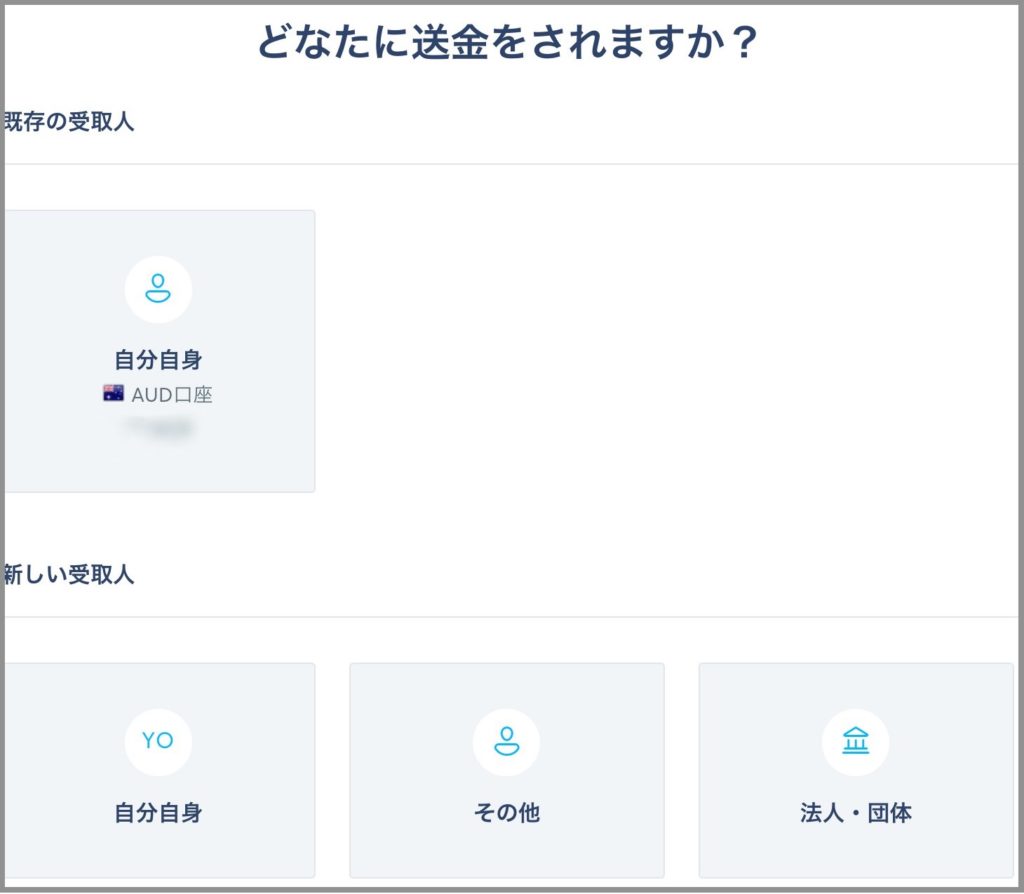Click the person icon in existing recipient card
Image resolution: width=1024 pixels, height=894 pixels.
tap(158, 289)
